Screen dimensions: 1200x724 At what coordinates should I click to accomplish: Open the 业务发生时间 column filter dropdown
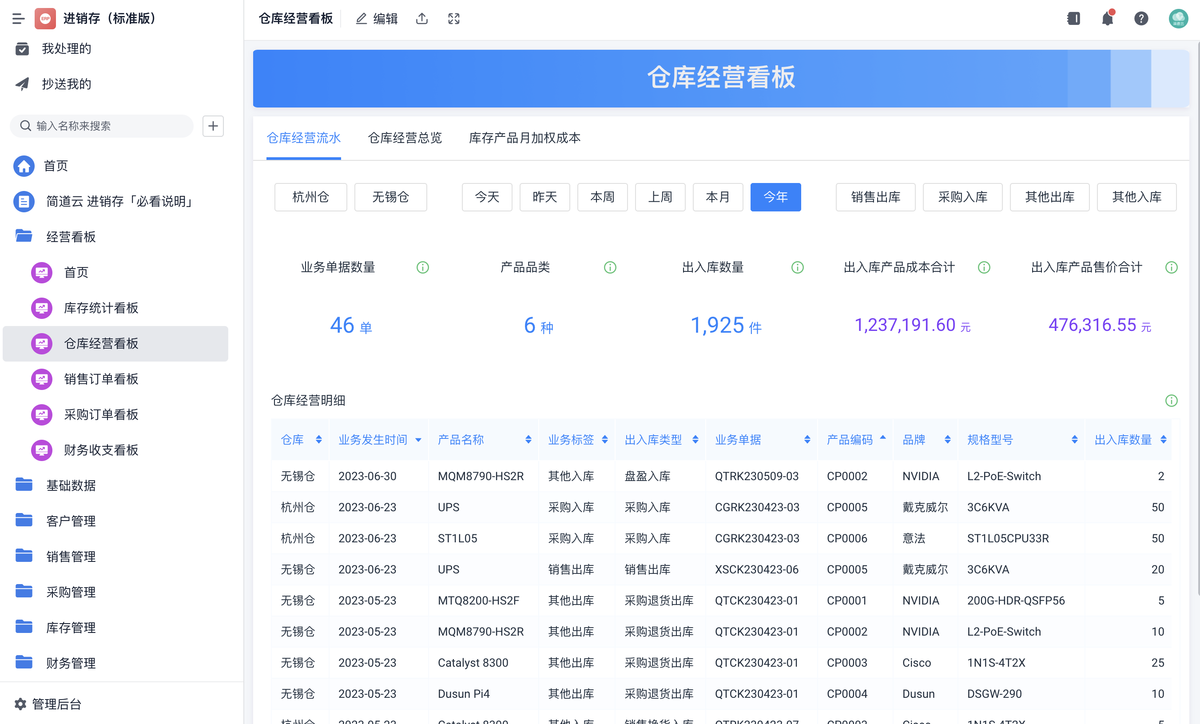click(x=418, y=440)
